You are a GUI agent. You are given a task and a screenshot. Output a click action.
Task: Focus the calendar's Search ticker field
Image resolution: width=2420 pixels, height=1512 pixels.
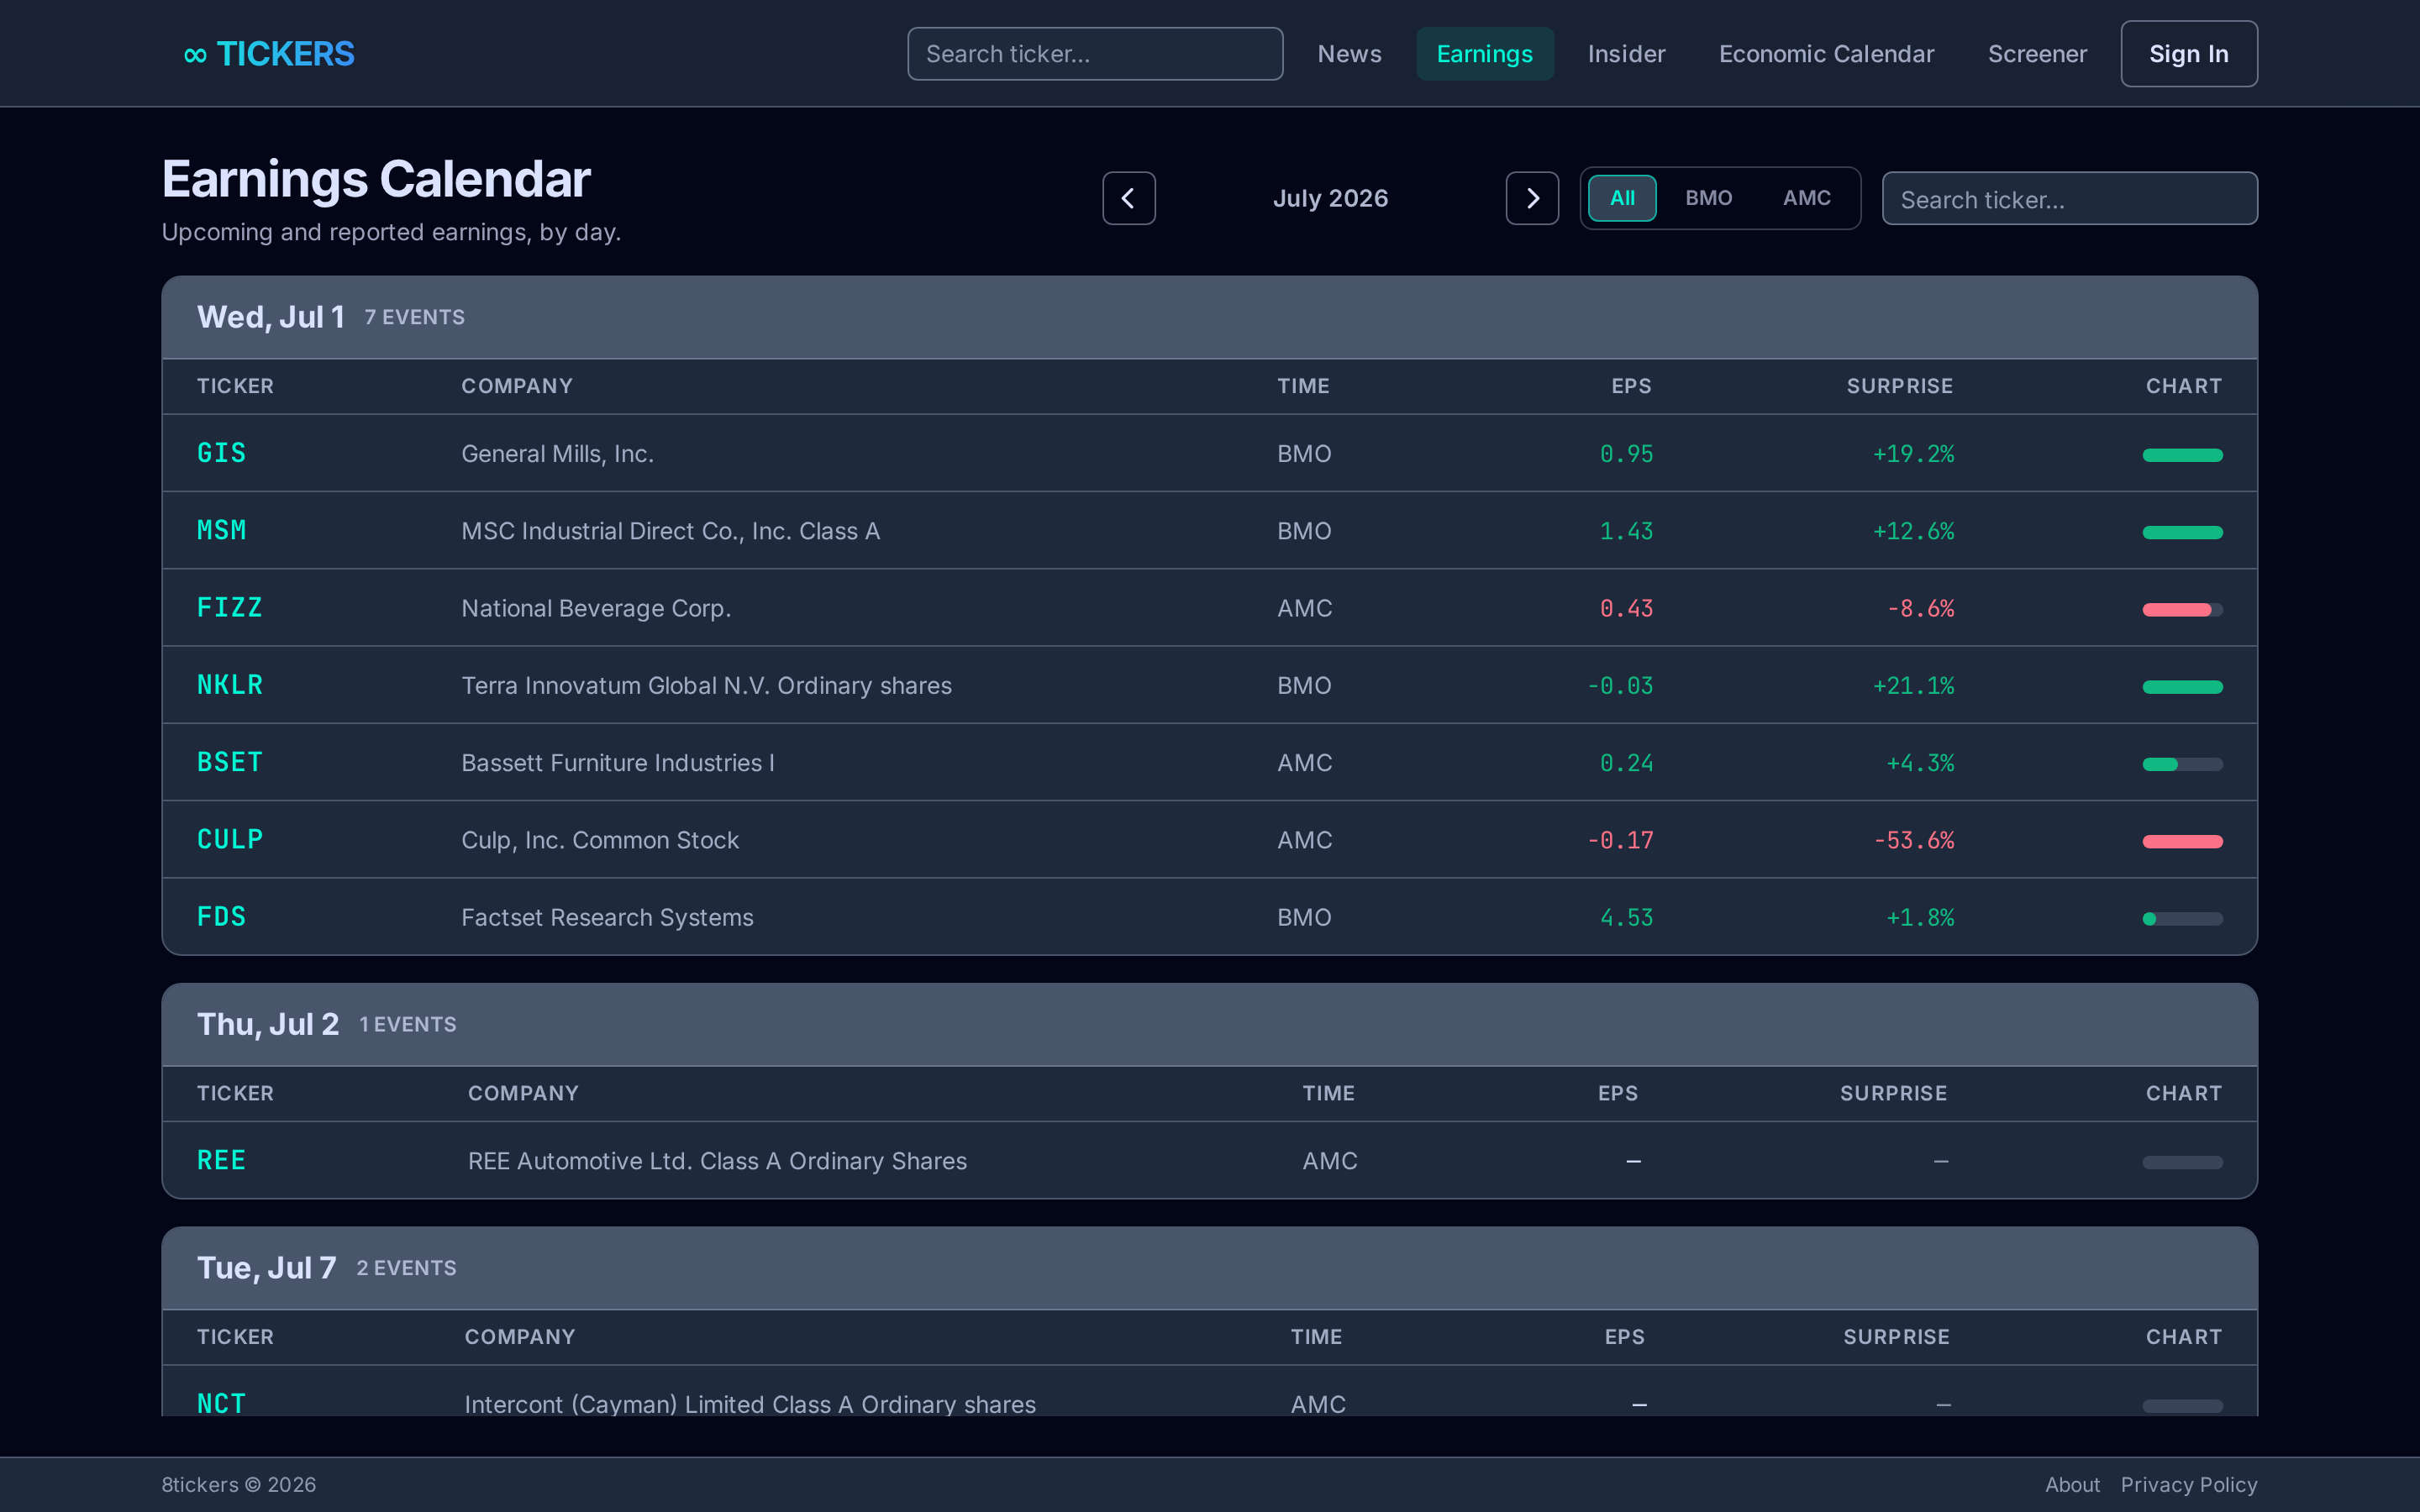[x=2069, y=199]
